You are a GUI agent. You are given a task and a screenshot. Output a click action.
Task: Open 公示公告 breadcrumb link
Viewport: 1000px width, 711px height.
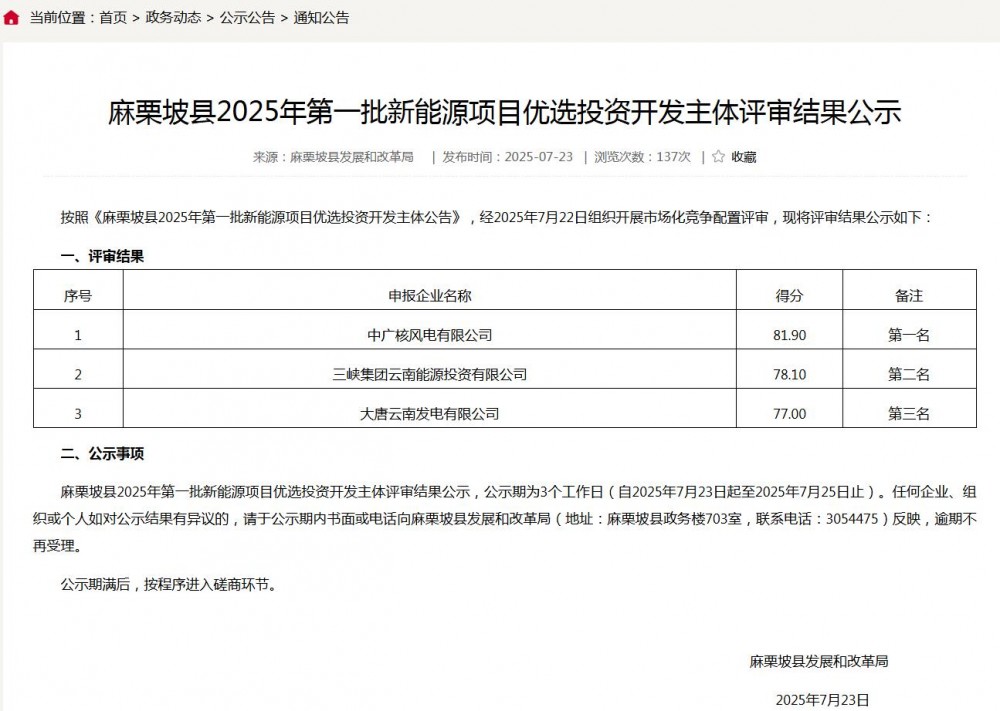(x=247, y=18)
